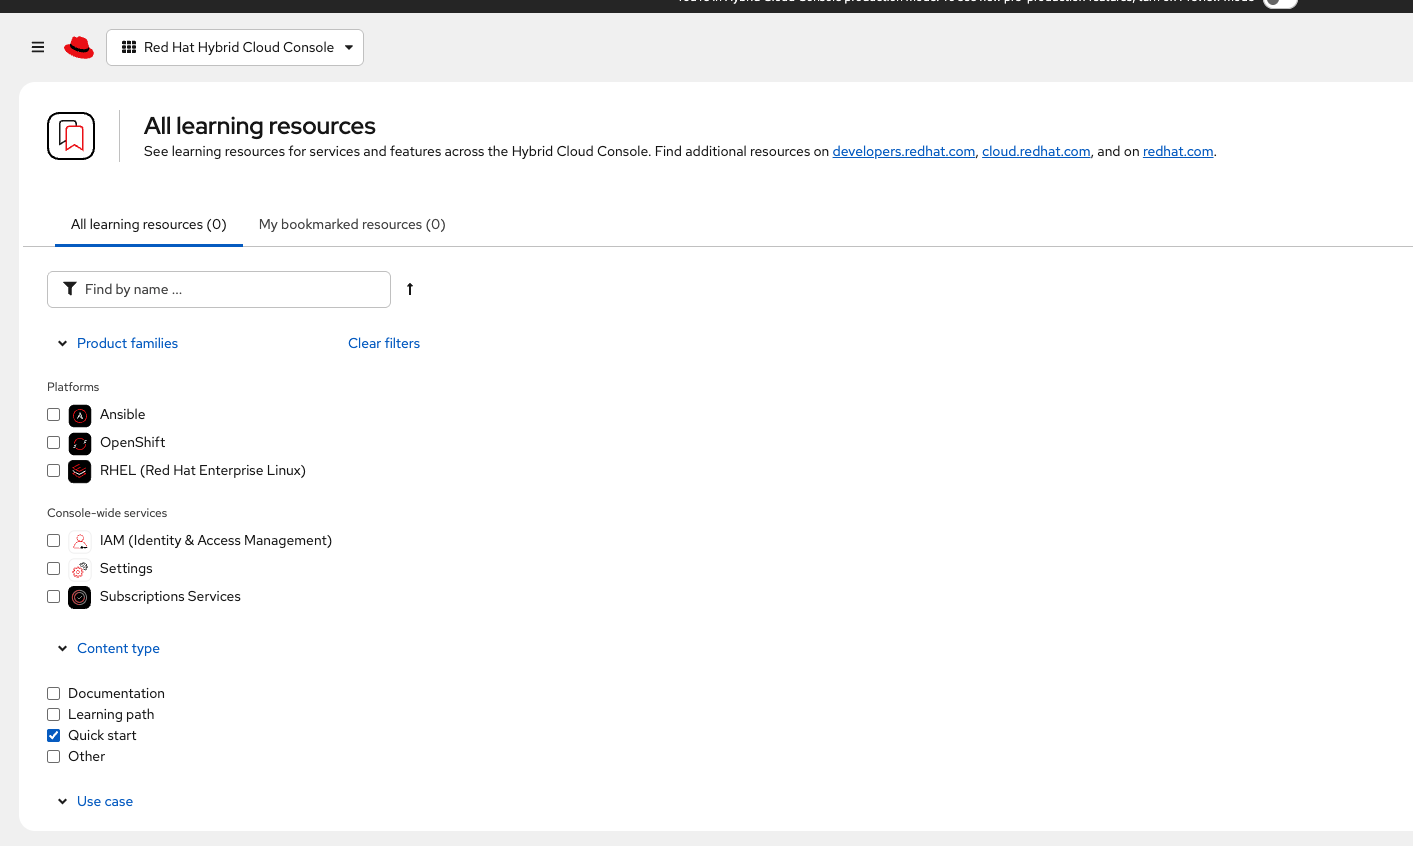Click the All learning resources page title
1413x846 pixels.
coord(260,126)
